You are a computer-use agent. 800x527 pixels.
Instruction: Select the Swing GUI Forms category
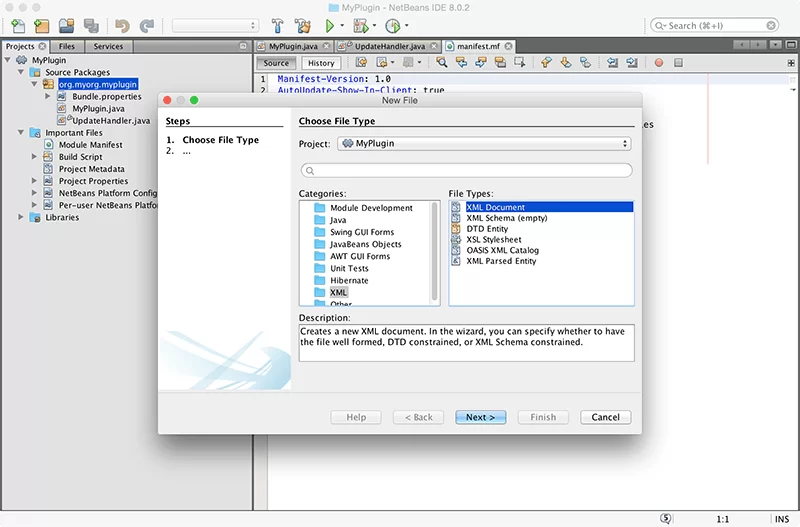[x=362, y=232]
